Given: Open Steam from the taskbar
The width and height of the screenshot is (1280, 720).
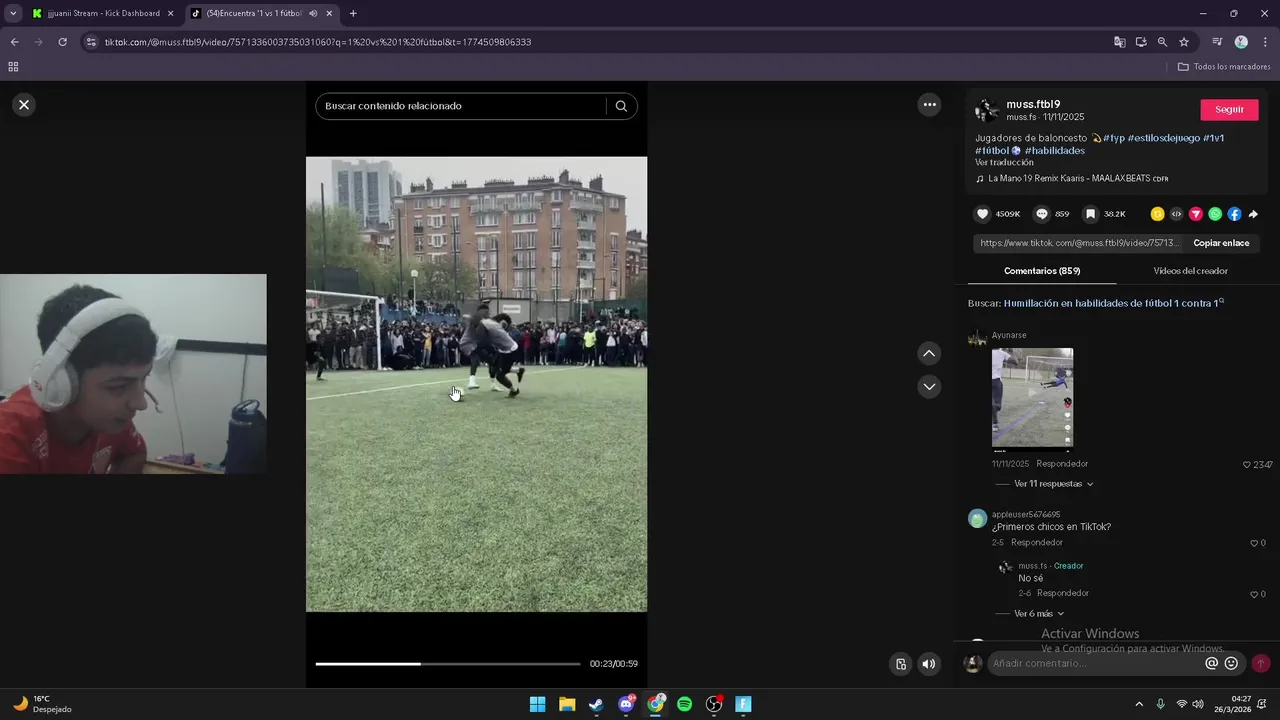Looking at the screenshot, I should click(596, 704).
